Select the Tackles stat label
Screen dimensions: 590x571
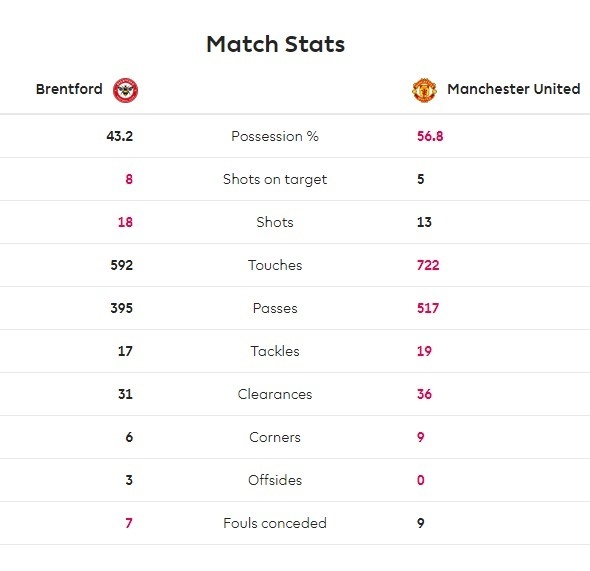click(x=275, y=351)
